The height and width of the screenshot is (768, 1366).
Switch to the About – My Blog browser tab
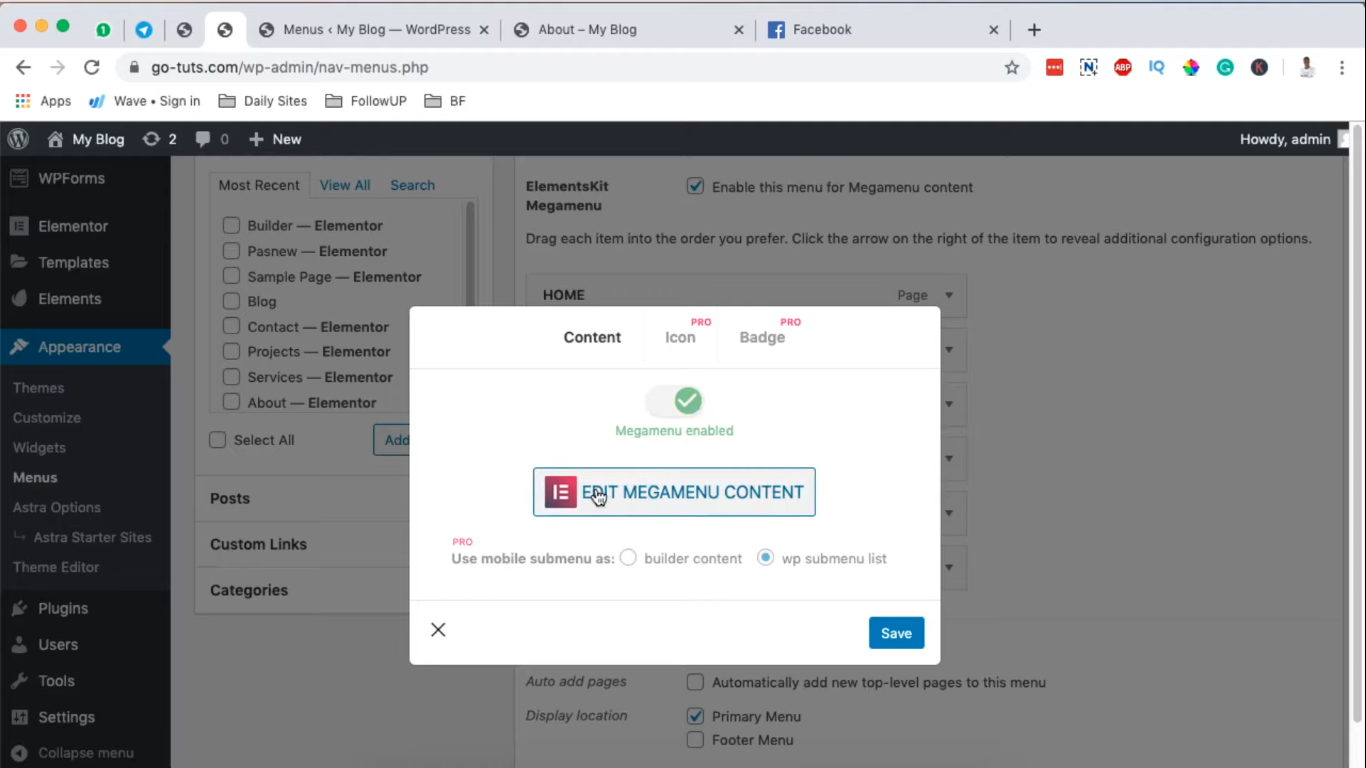628,30
